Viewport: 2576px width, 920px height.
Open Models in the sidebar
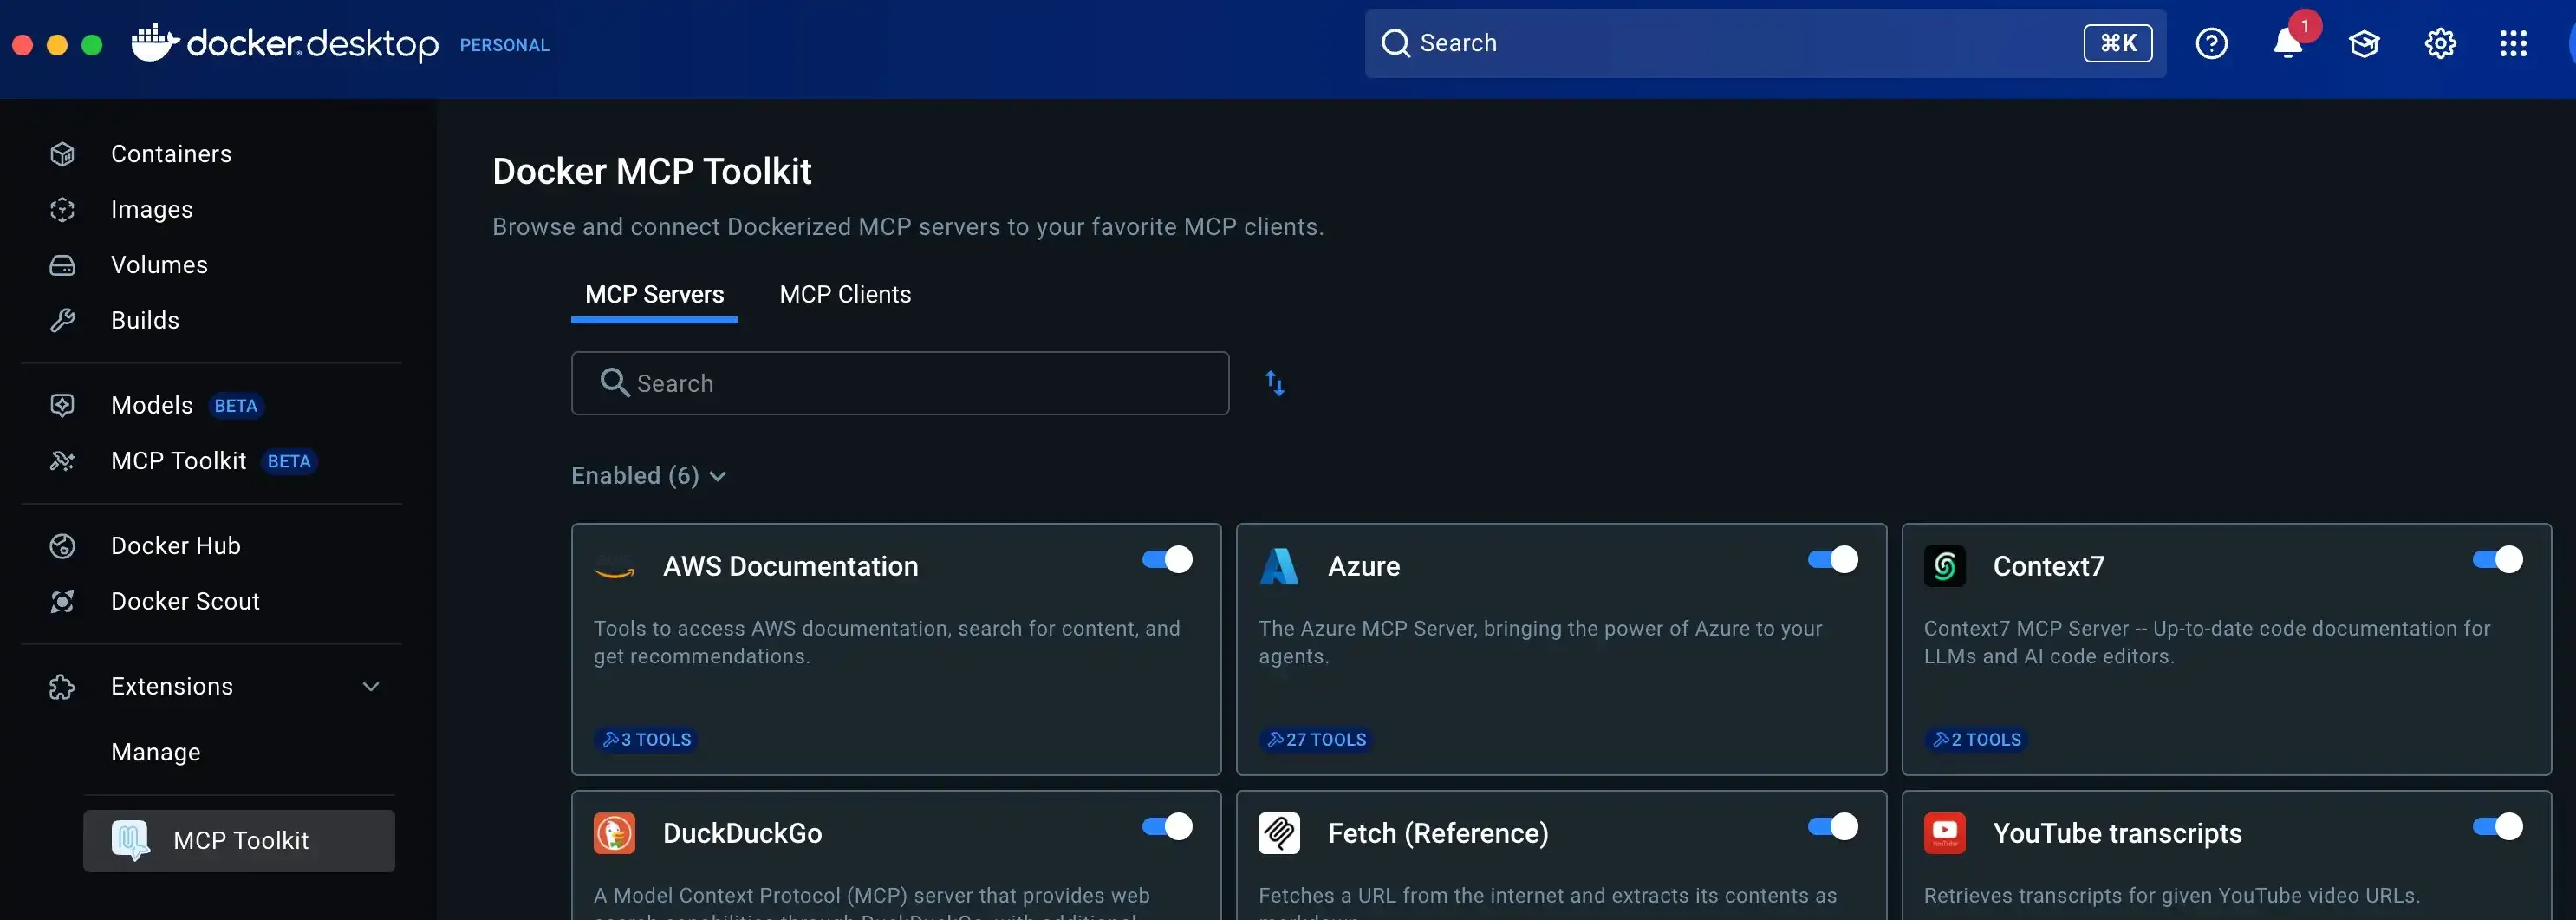click(152, 405)
